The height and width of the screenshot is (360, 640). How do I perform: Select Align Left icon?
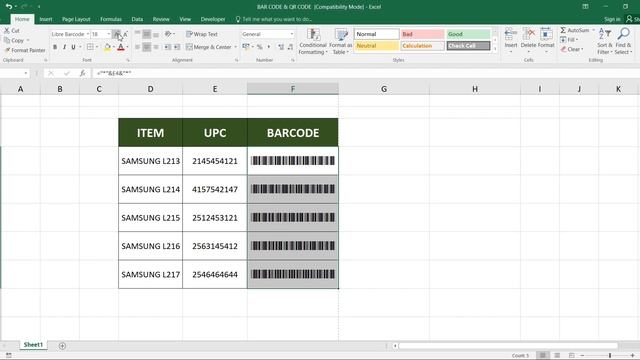pos(138,47)
